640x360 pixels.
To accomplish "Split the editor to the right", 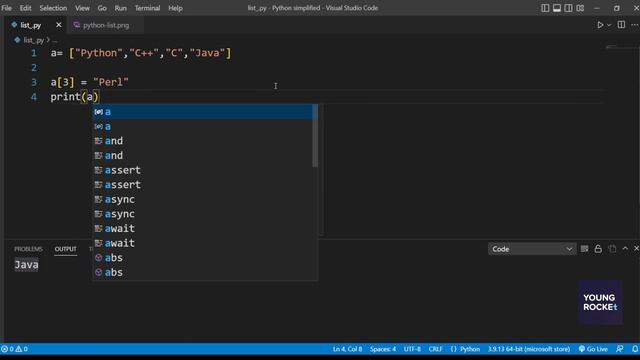I will [x=621, y=25].
